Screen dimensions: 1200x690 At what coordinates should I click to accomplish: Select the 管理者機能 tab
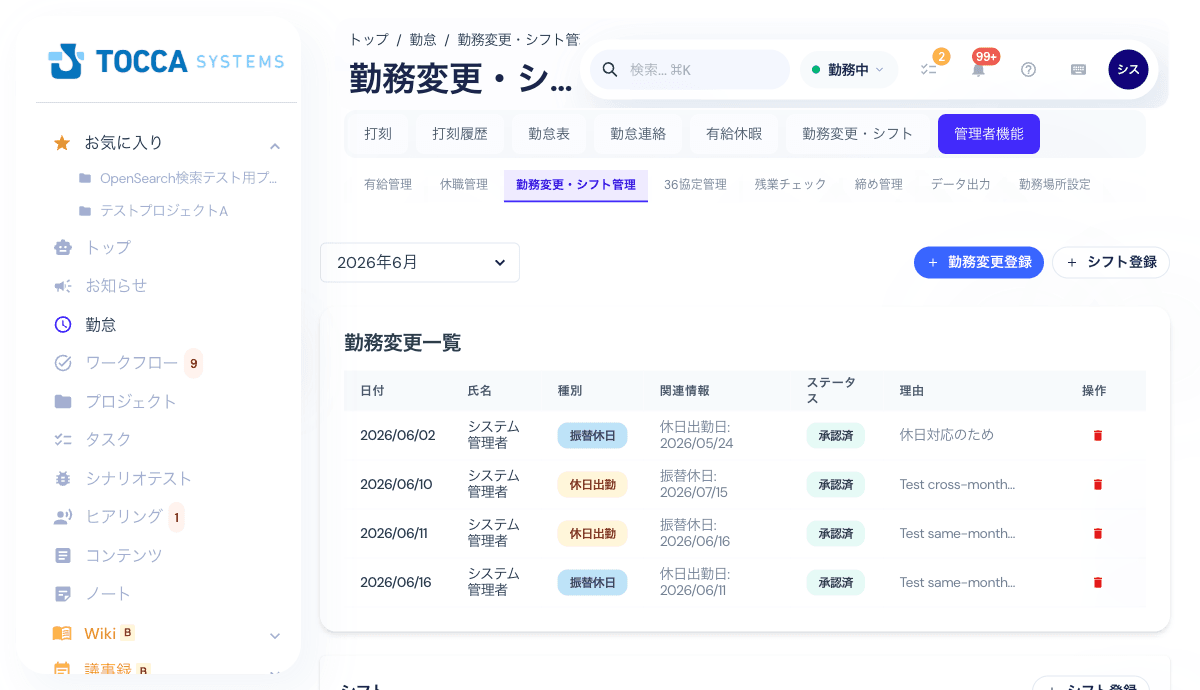tap(989, 134)
